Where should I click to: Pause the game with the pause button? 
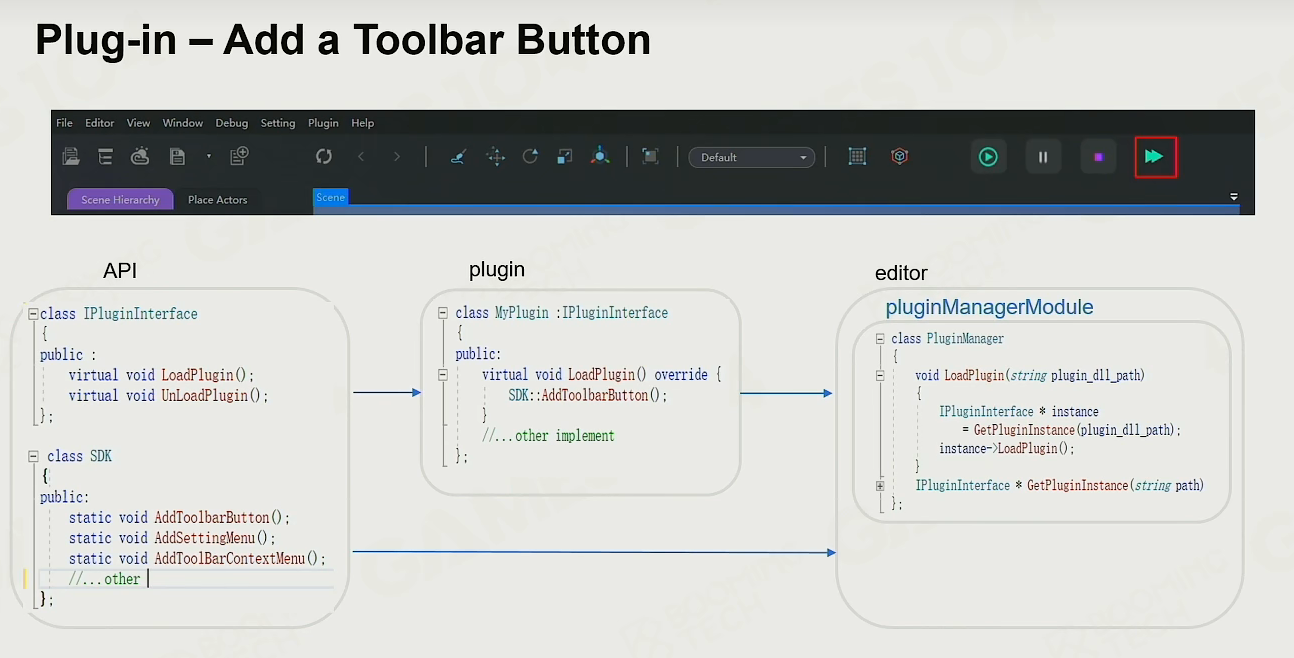[1043, 157]
